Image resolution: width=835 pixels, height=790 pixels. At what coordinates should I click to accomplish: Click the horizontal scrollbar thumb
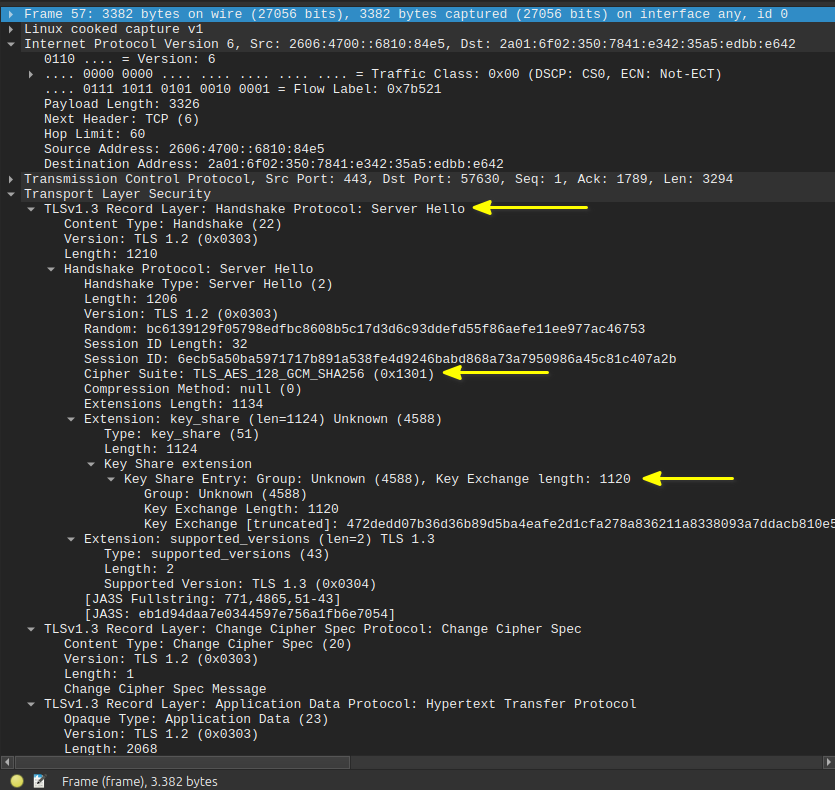pyautogui.click(x=183, y=762)
